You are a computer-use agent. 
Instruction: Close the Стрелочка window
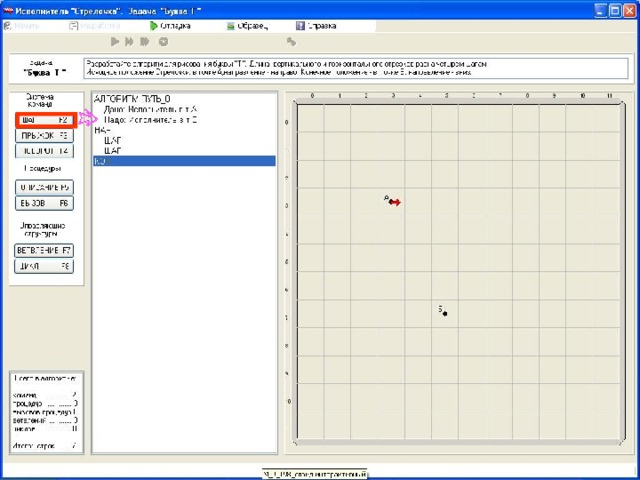[629, 11]
